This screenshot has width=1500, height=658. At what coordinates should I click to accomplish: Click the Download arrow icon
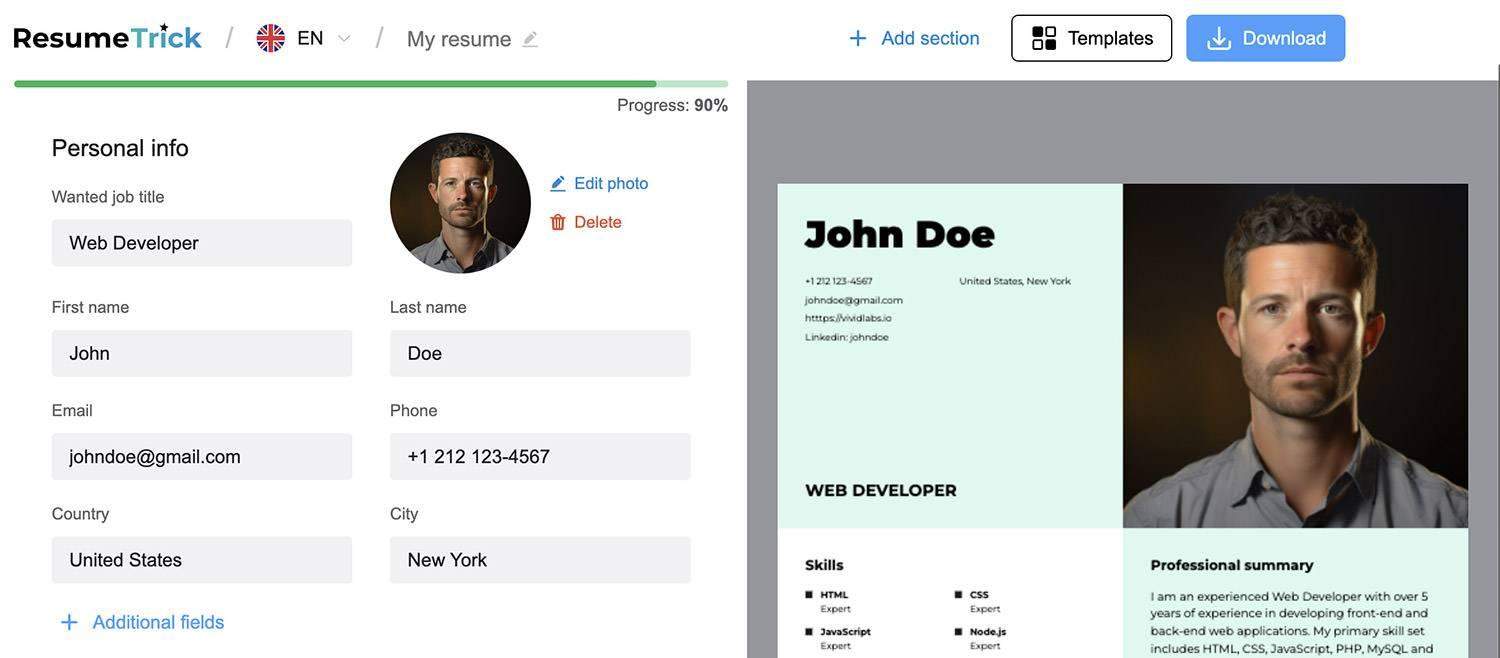pyautogui.click(x=1219, y=38)
